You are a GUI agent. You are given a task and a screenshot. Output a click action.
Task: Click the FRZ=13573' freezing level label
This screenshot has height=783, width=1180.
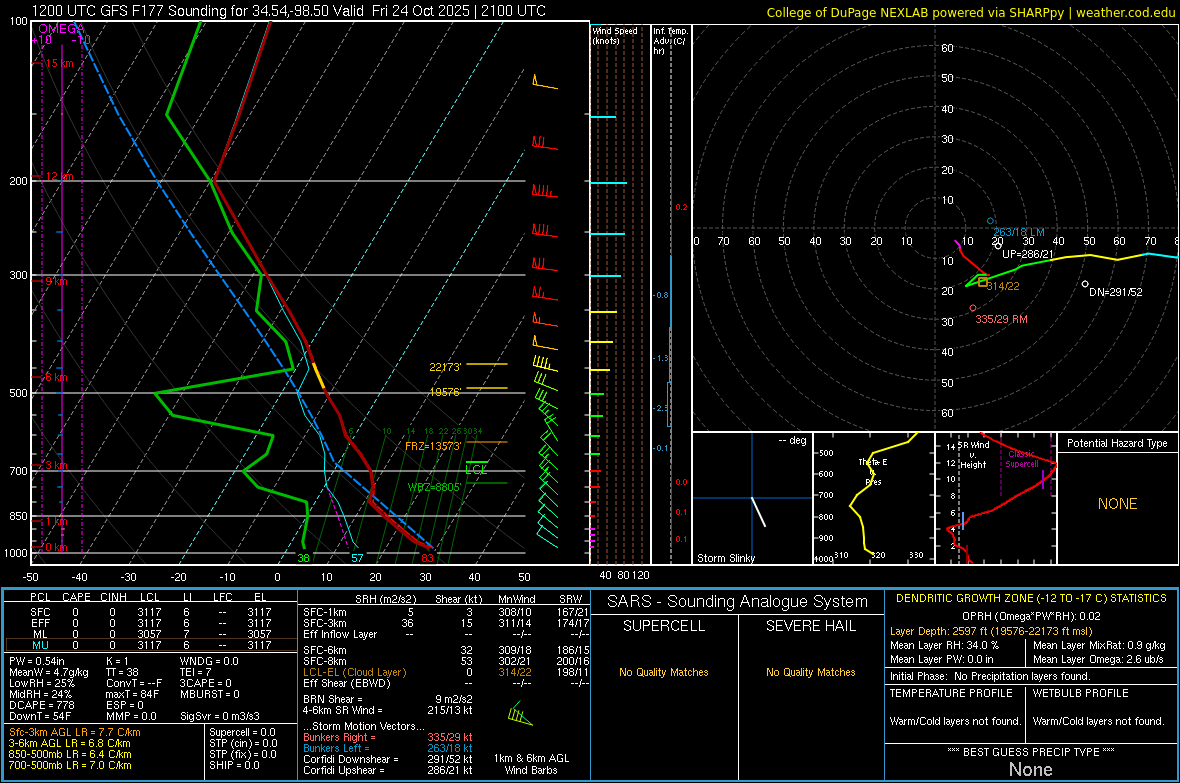[x=433, y=446]
